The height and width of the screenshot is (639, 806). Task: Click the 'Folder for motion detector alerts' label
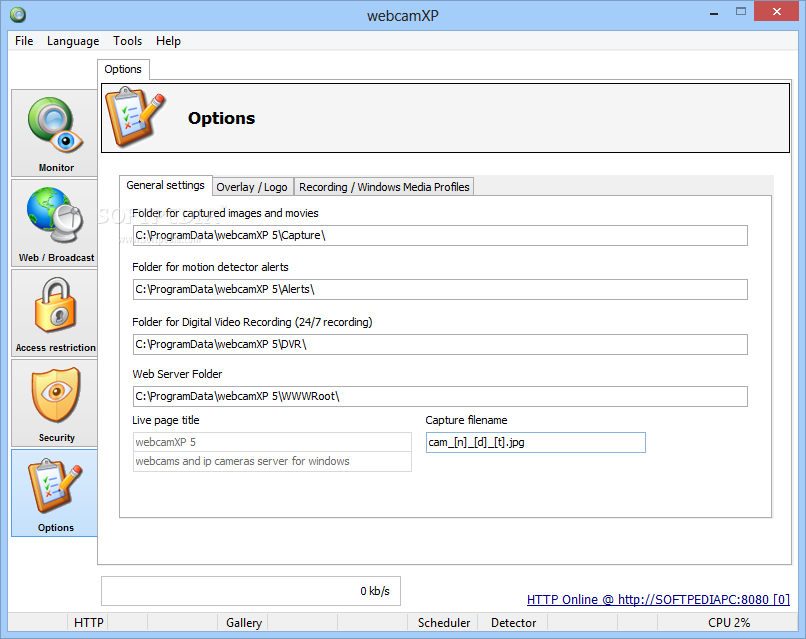[210, 267]
